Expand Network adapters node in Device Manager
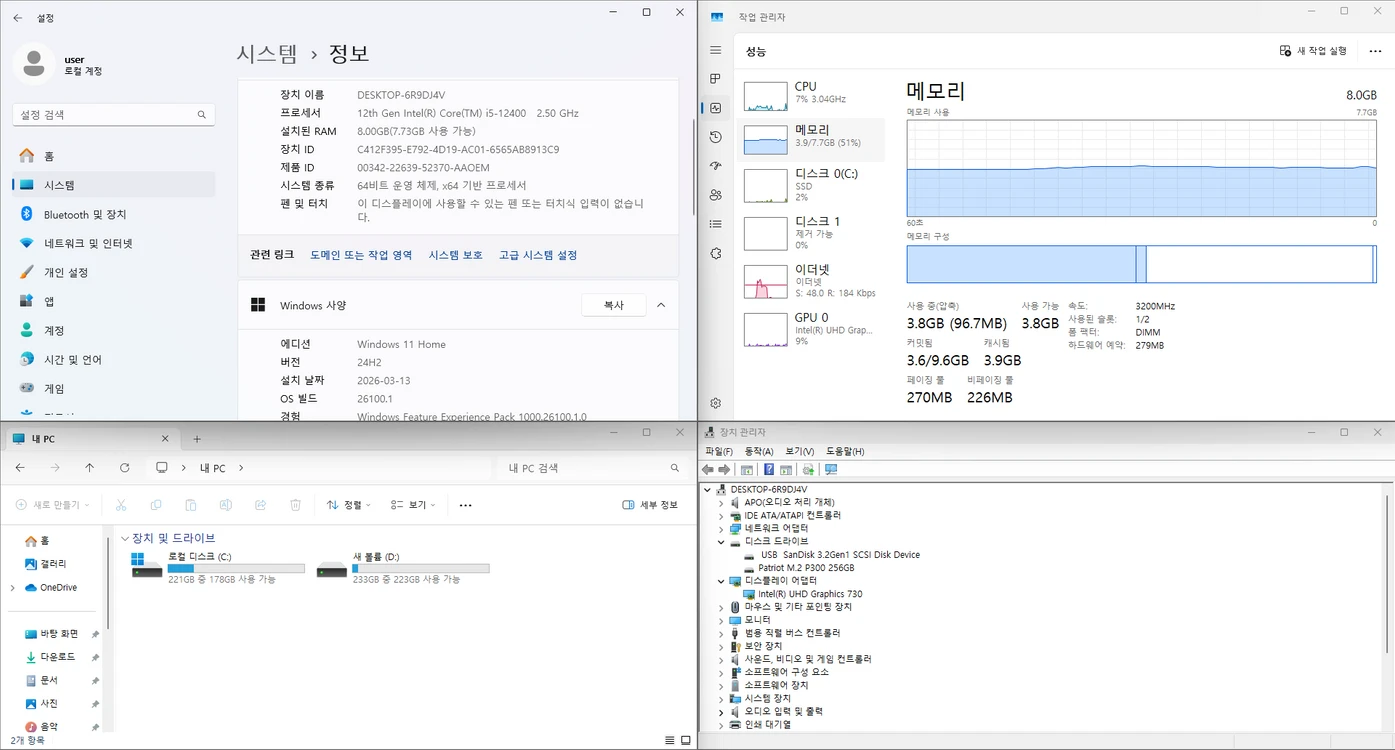Image resolution: width=1395 pixels, height=750 pixels. point(721,528)
